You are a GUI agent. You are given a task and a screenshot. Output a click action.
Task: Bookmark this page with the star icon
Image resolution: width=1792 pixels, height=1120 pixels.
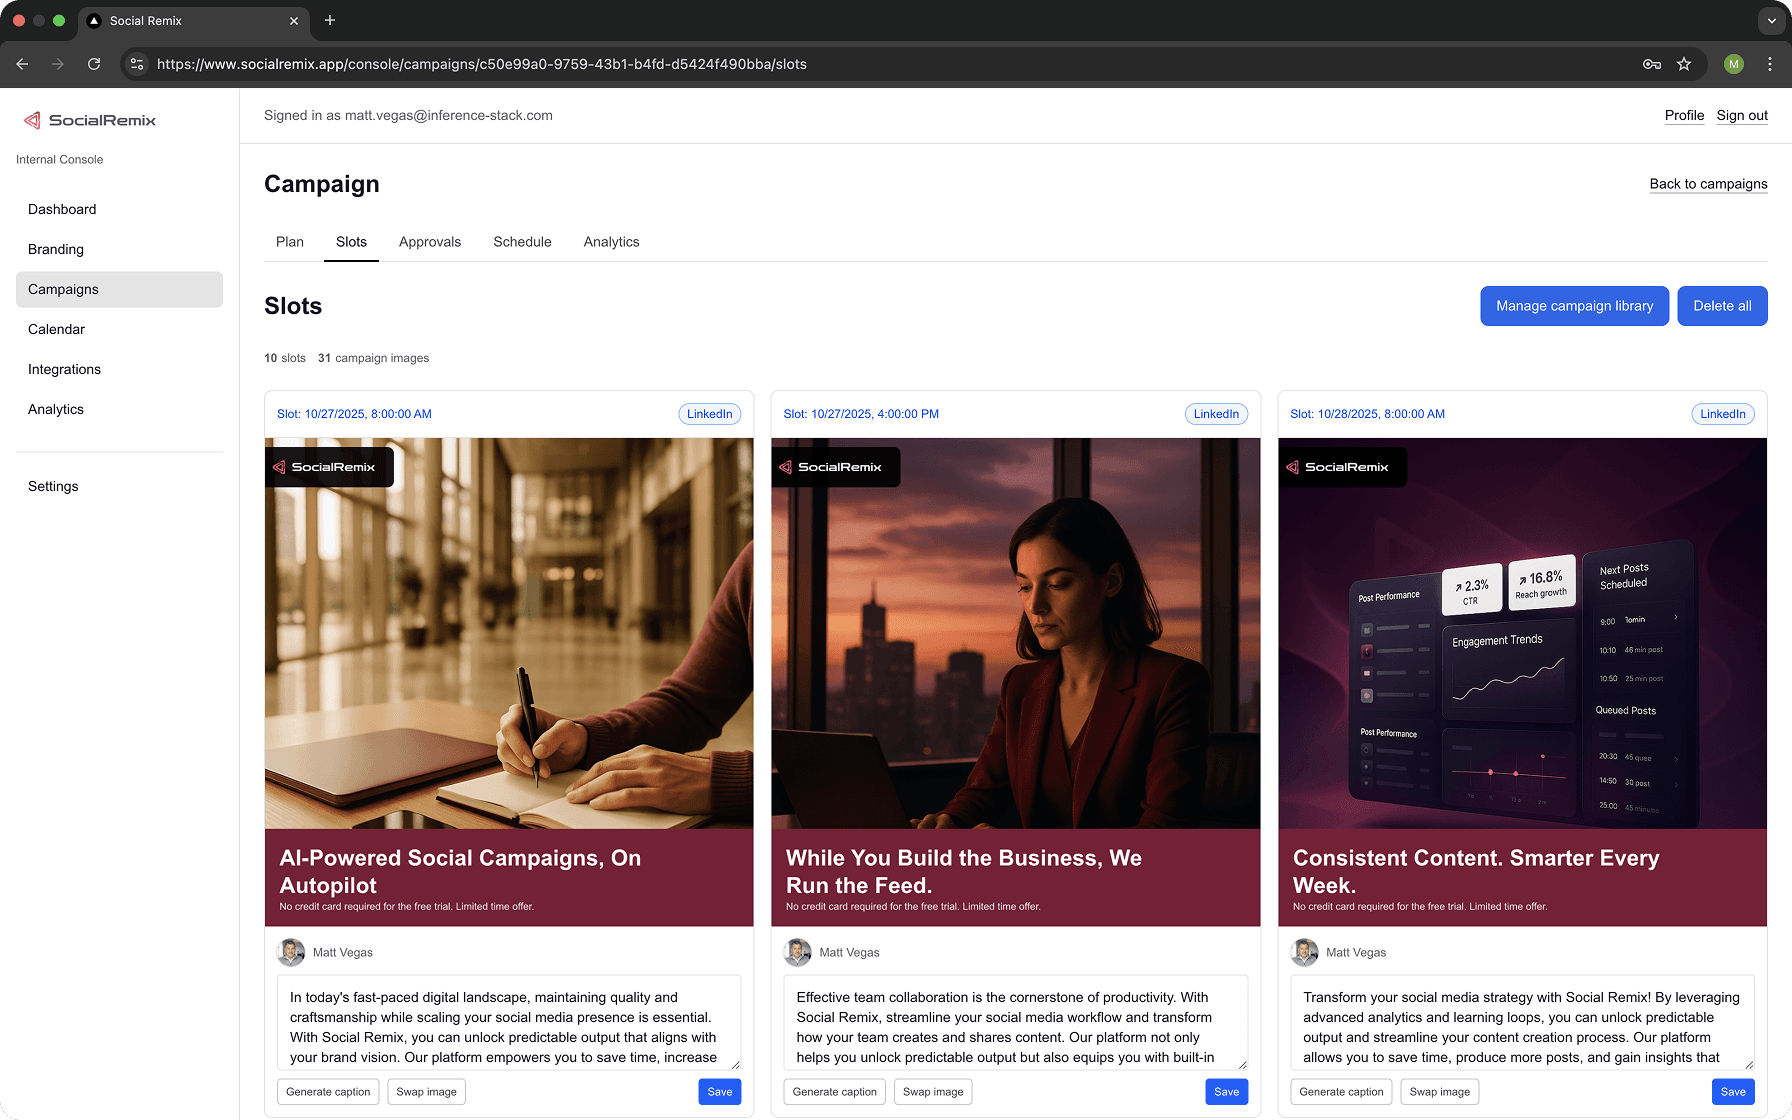(x=1684, y=64)
